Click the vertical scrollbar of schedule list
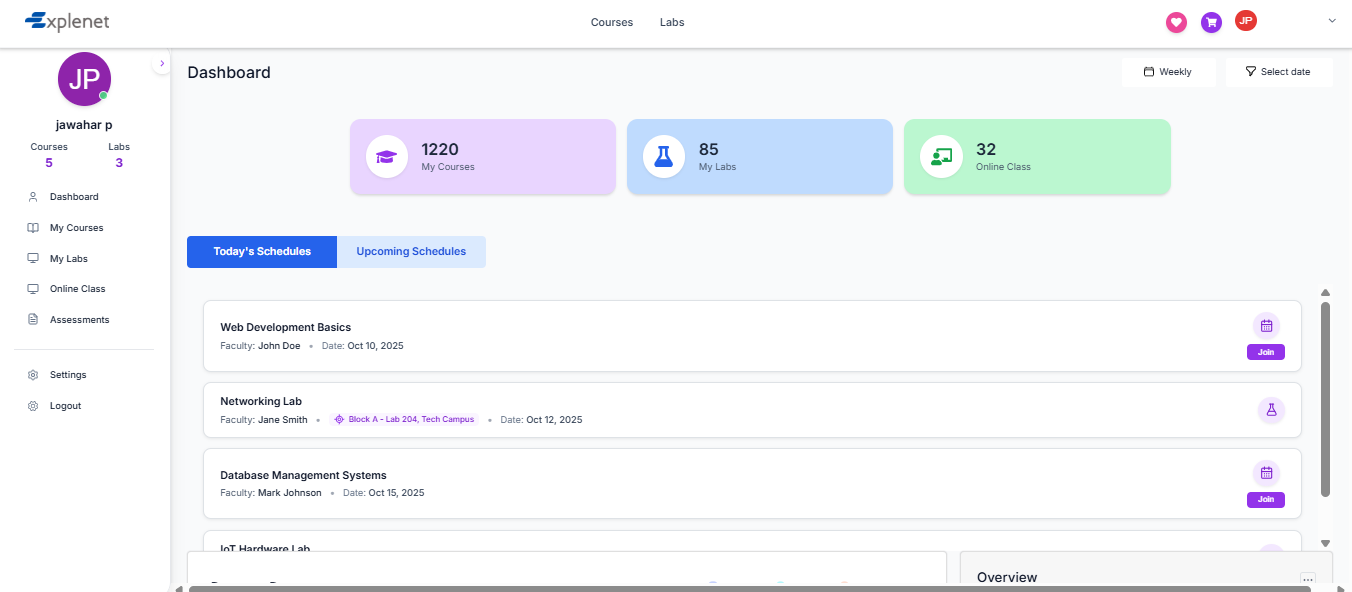1352x592 pixels. (1325, 400)
